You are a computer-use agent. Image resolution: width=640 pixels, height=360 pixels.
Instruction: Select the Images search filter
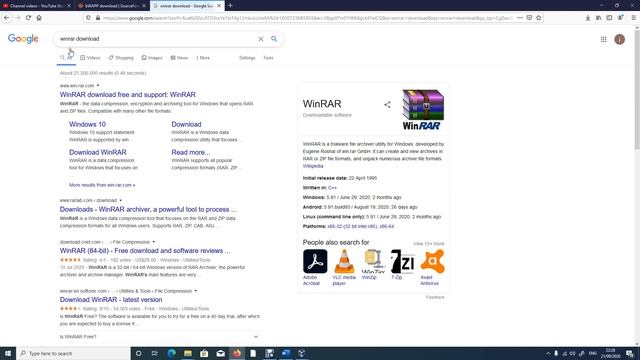[152, 58]
